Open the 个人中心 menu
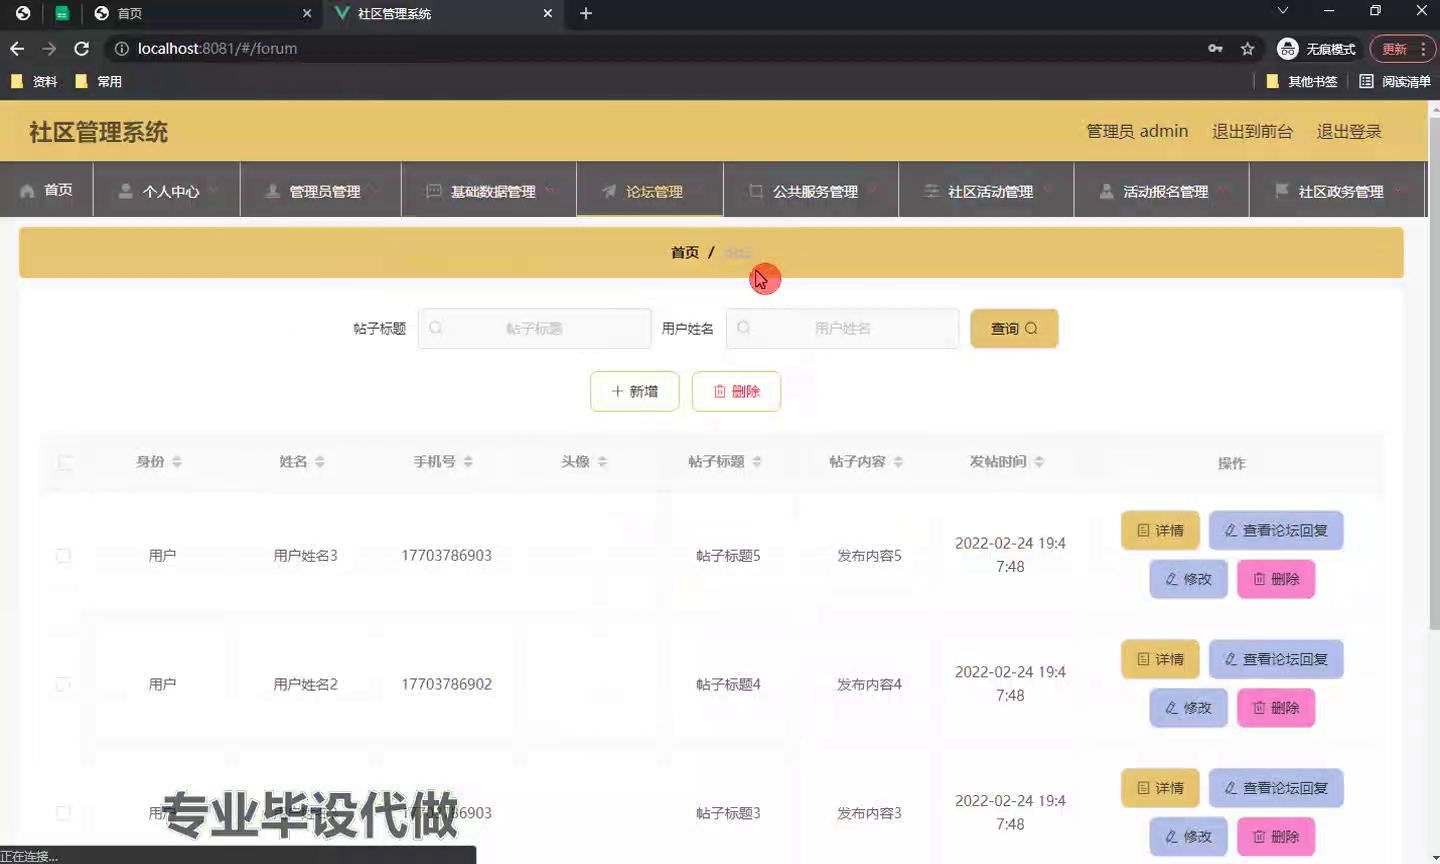Viewport: 1440px width, 864px height. (x=166, y=189)
